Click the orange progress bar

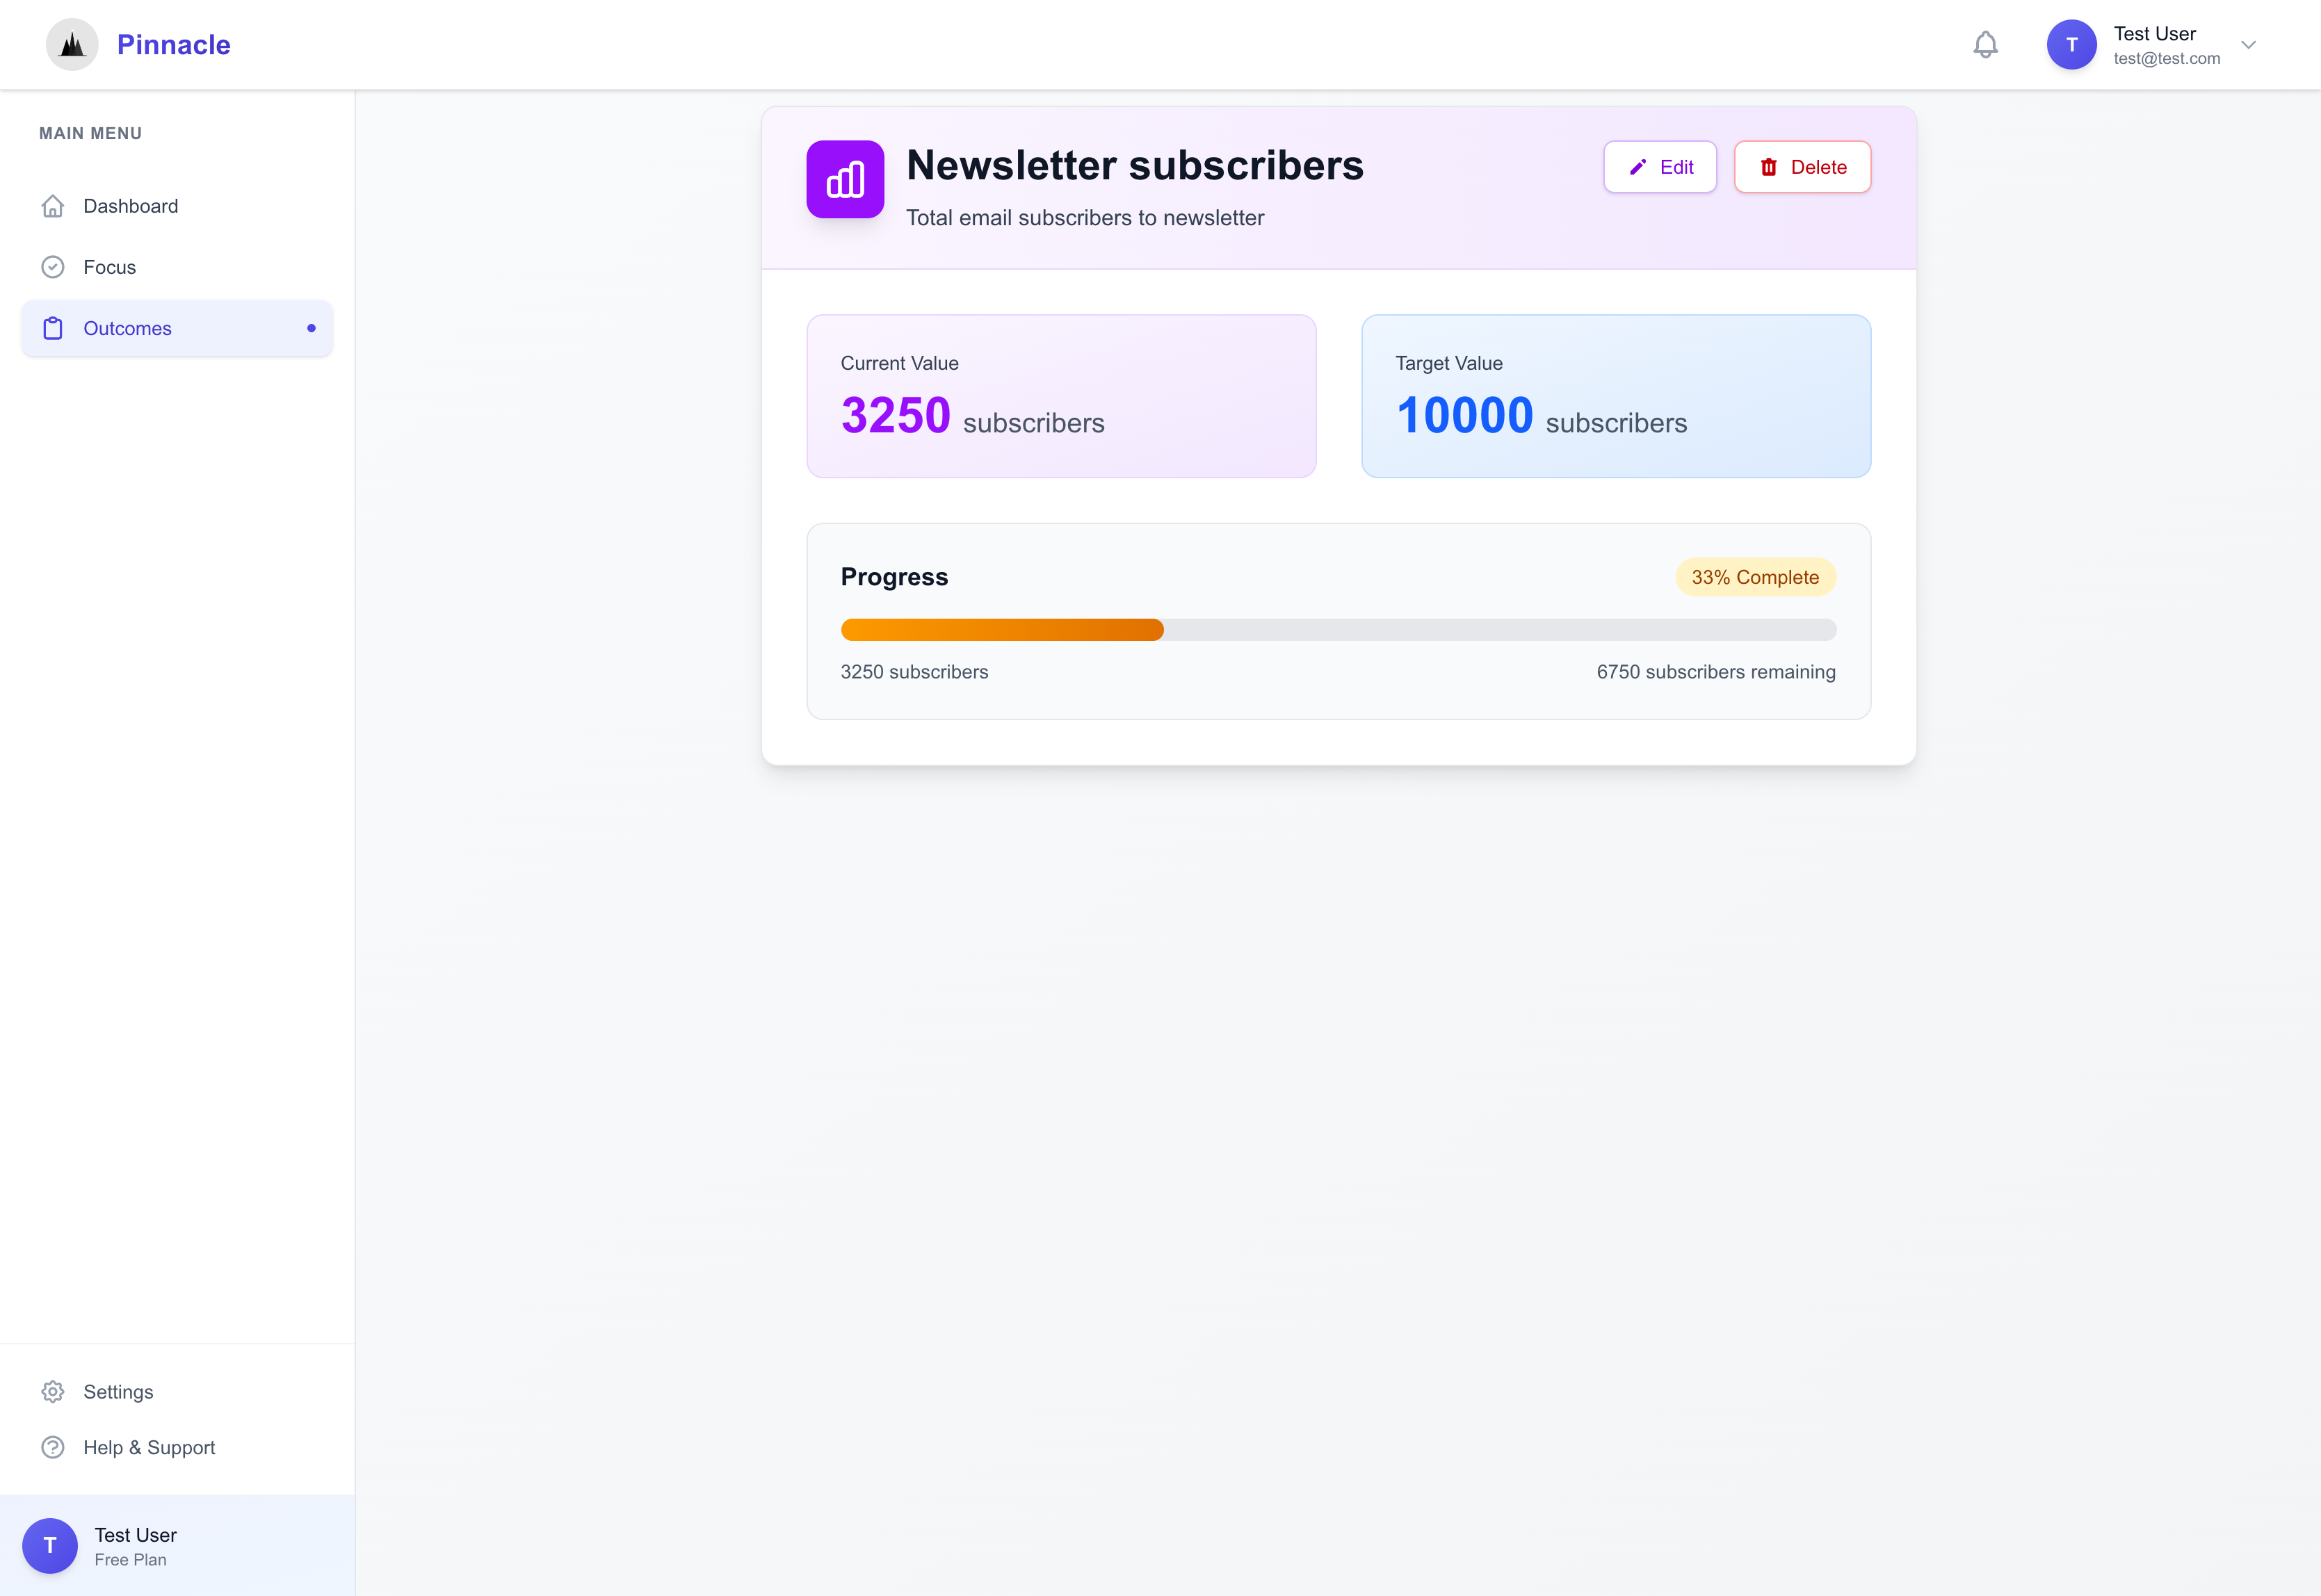click(x=1002, y=630)
